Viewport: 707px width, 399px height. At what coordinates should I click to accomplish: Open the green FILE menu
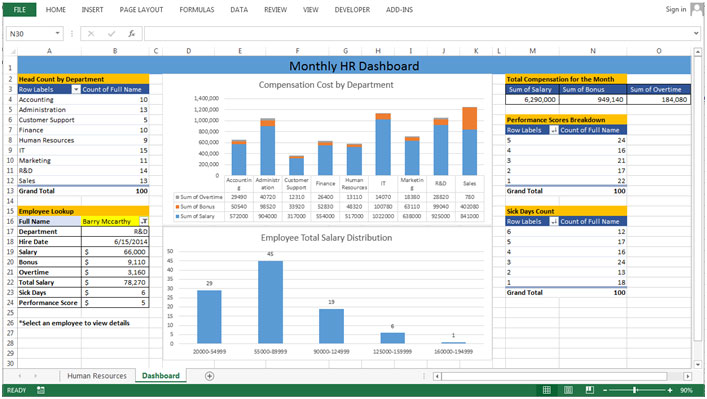click(19, 9)
